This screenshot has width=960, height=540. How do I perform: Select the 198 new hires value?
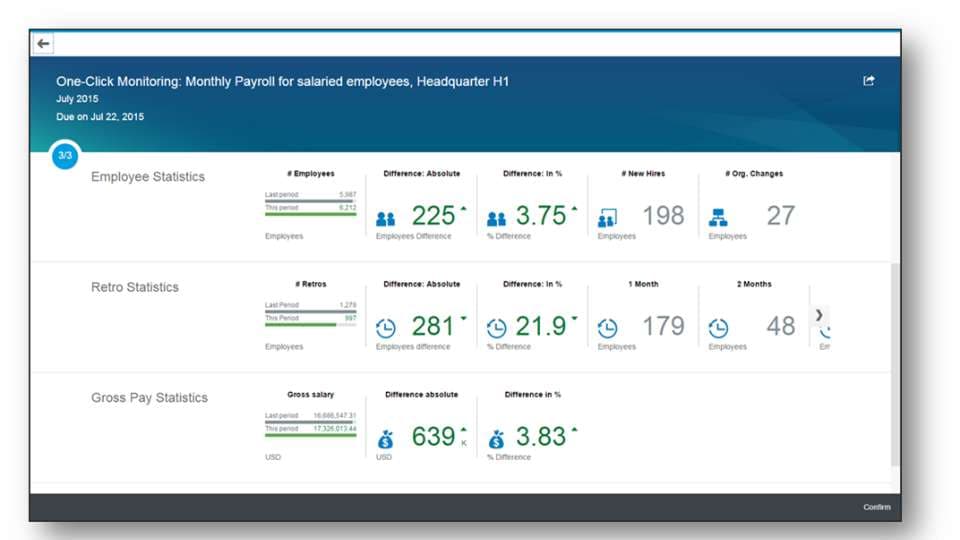click(663, 216)
